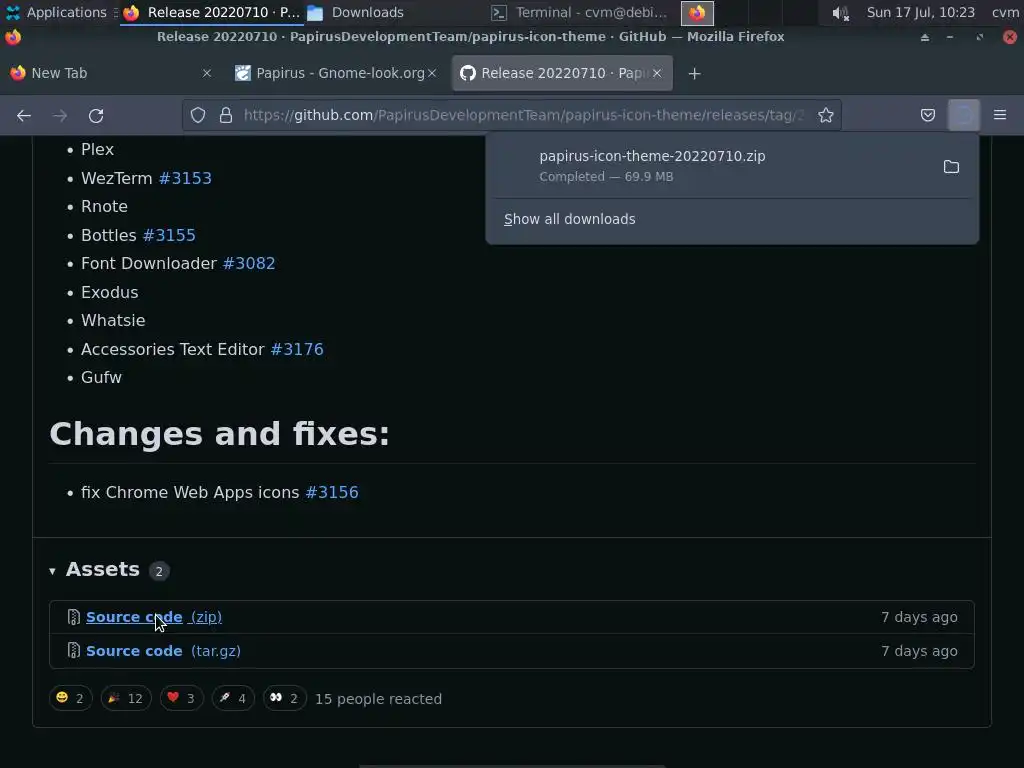The width and height of the screenshot is (1024, 768).
Task: Open issue #3156 Chrome Web Apps fix
Action: [332, 492]
